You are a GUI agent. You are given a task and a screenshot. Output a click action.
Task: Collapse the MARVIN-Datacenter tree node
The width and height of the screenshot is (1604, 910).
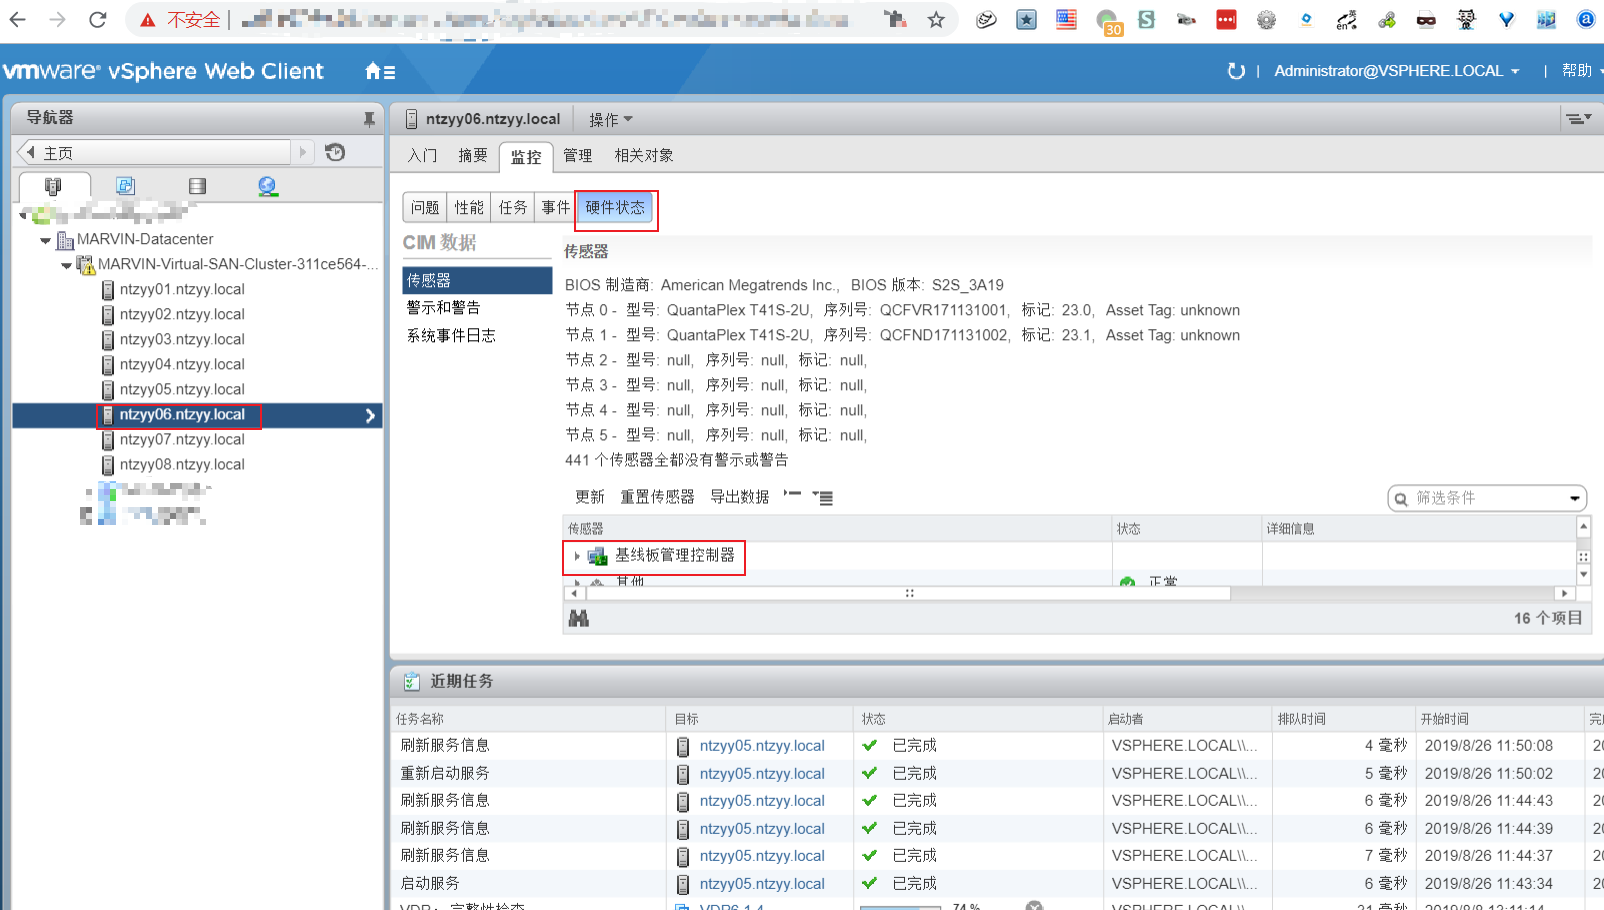[45, 239]
